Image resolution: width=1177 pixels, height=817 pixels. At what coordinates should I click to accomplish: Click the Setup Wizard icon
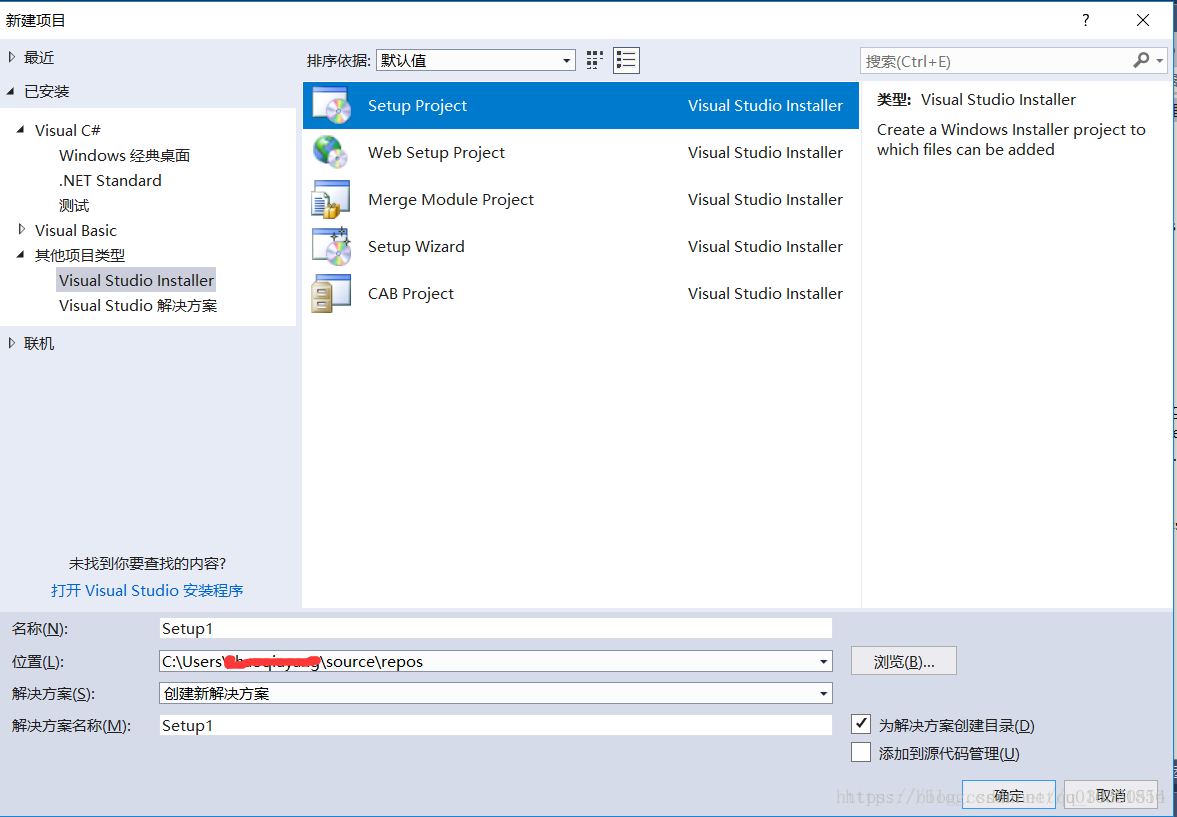click(331, 246)
